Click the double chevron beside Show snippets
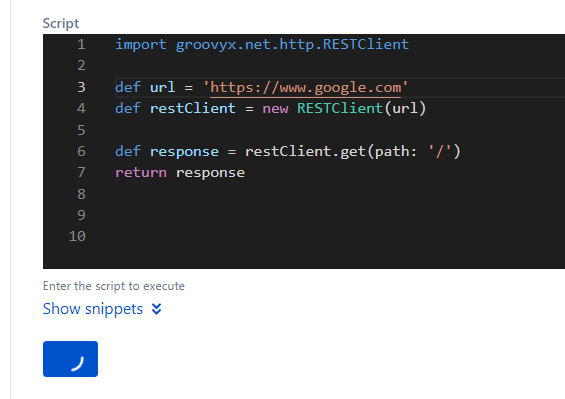The width and height of the screenshot is (565, 399). [x=156, y=309]
